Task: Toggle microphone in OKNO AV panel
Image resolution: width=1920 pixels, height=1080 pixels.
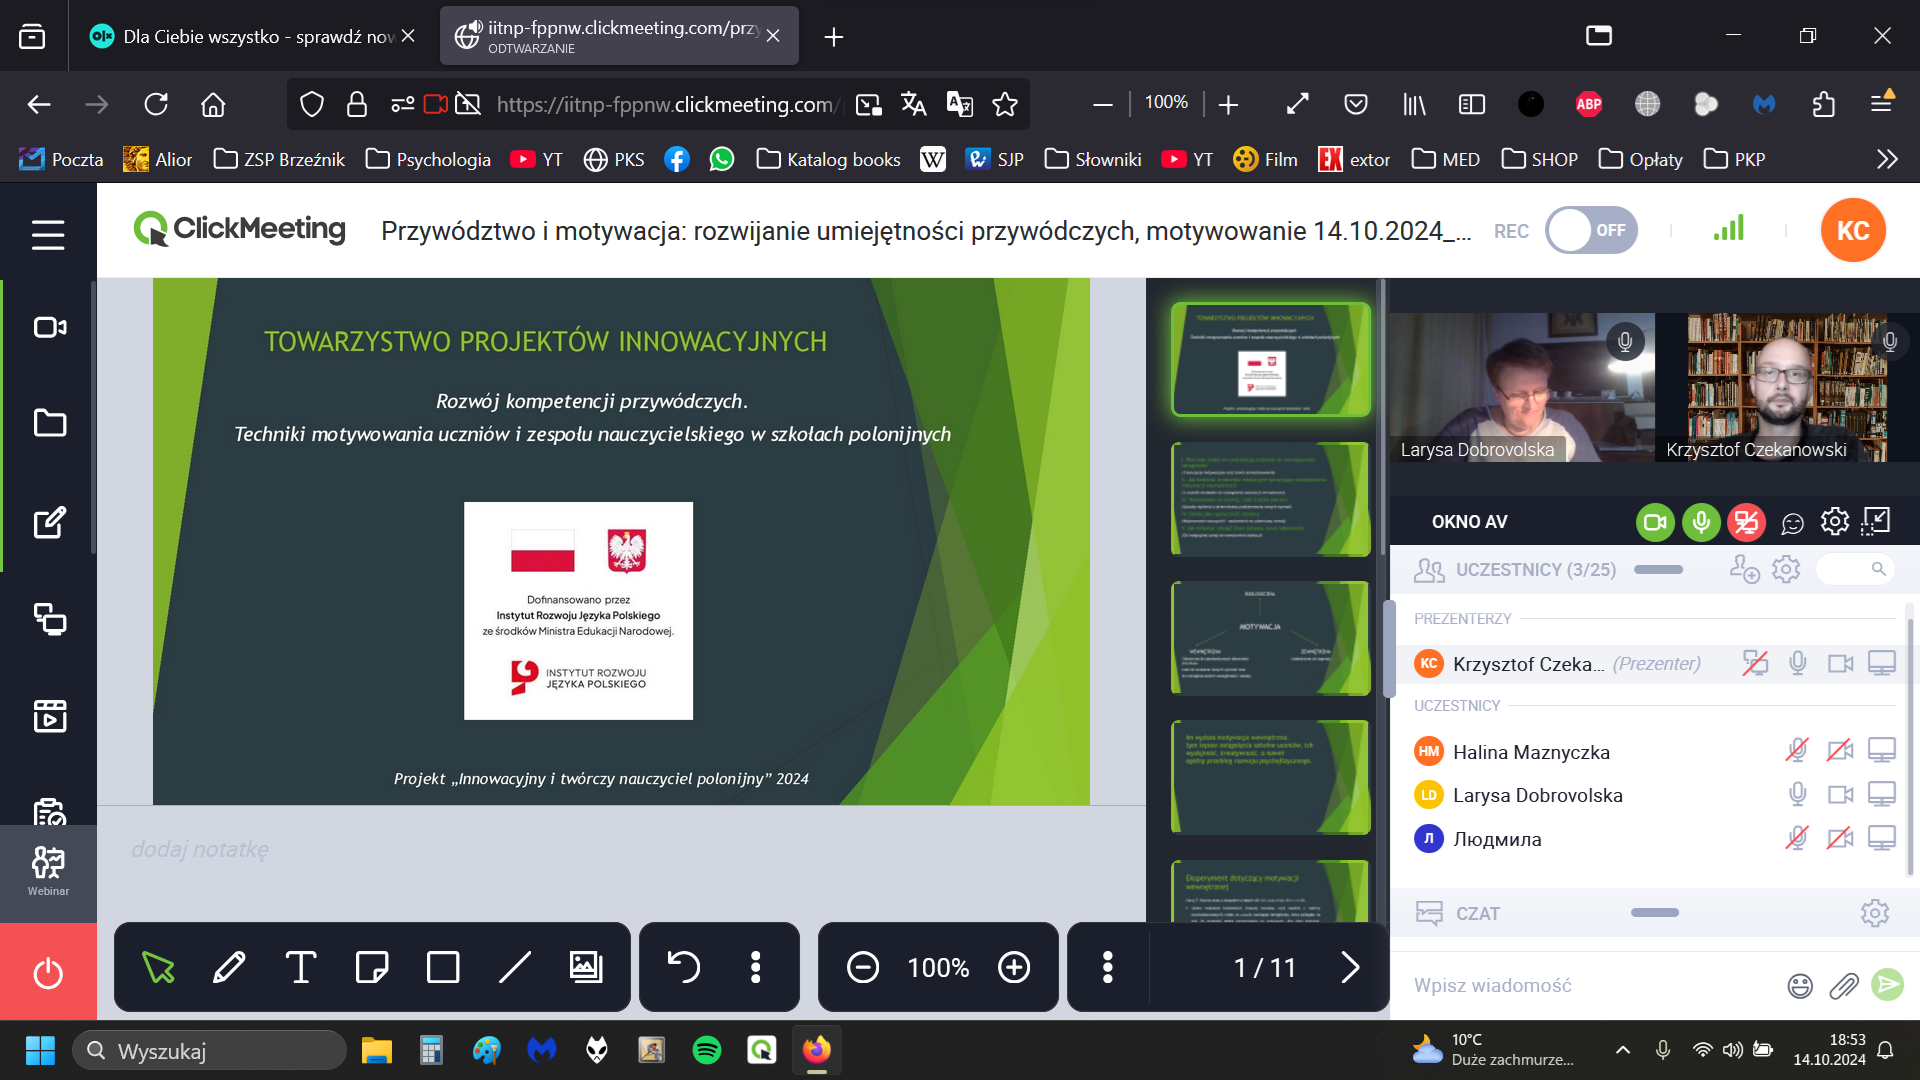Action: click(1700, 522)
